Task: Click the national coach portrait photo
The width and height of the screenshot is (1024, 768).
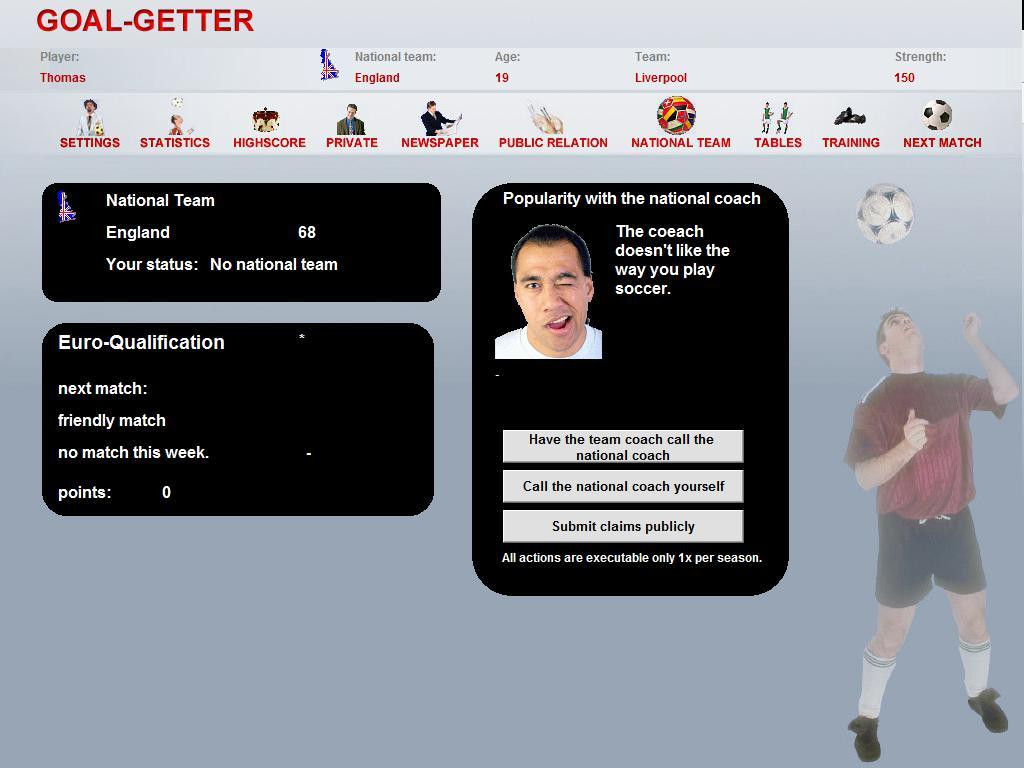Action: coord(549,291)
